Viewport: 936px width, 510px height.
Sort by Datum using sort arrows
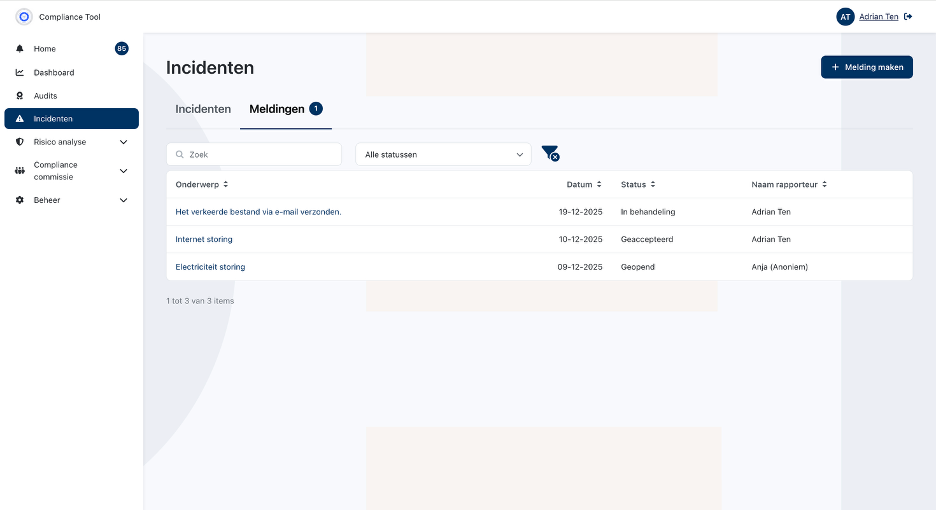coord(599,185)
